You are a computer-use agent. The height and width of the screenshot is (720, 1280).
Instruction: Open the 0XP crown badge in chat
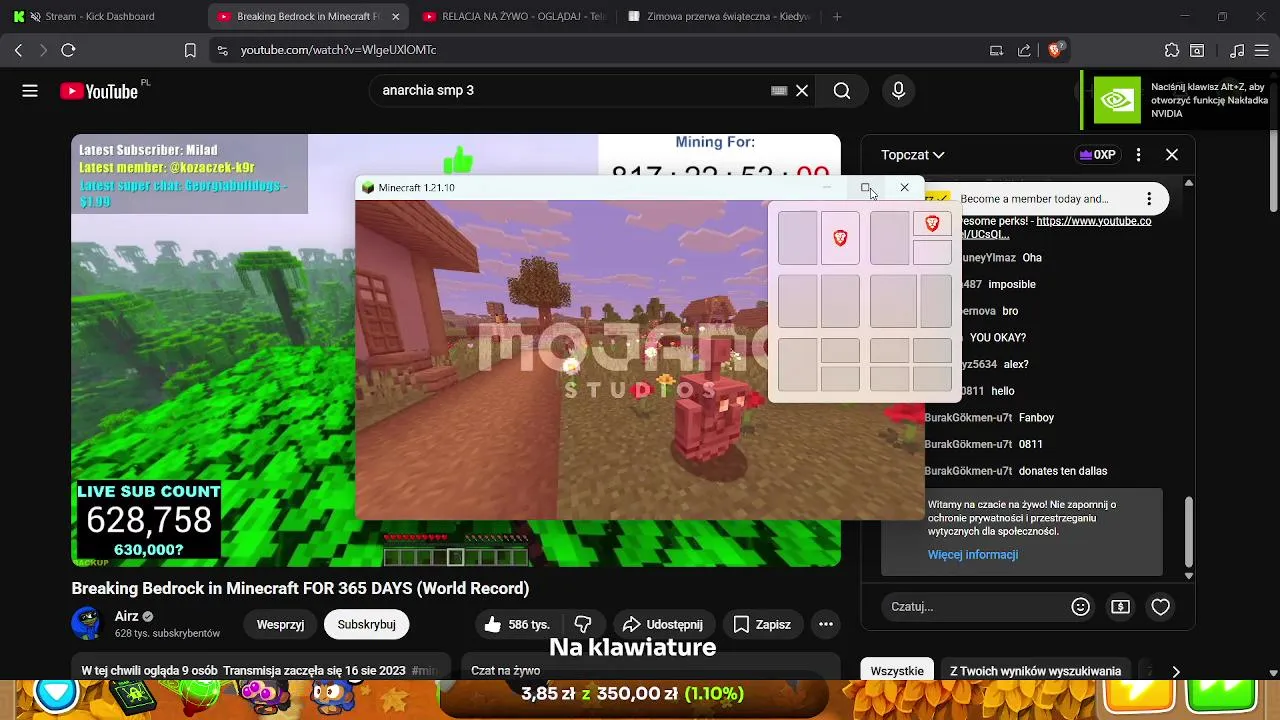click(1097, 155)
